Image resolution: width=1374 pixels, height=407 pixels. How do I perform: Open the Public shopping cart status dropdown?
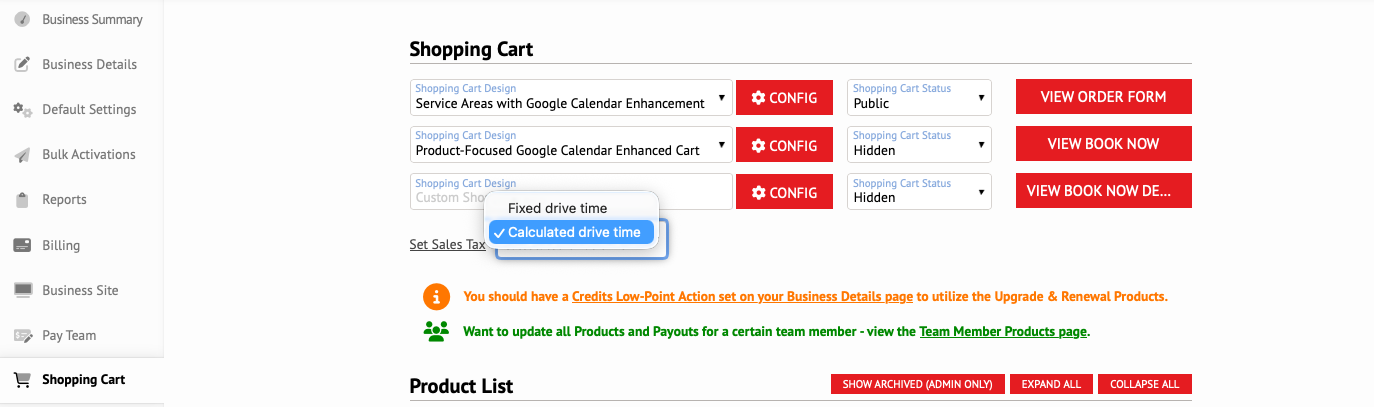(x=919, y=97)
